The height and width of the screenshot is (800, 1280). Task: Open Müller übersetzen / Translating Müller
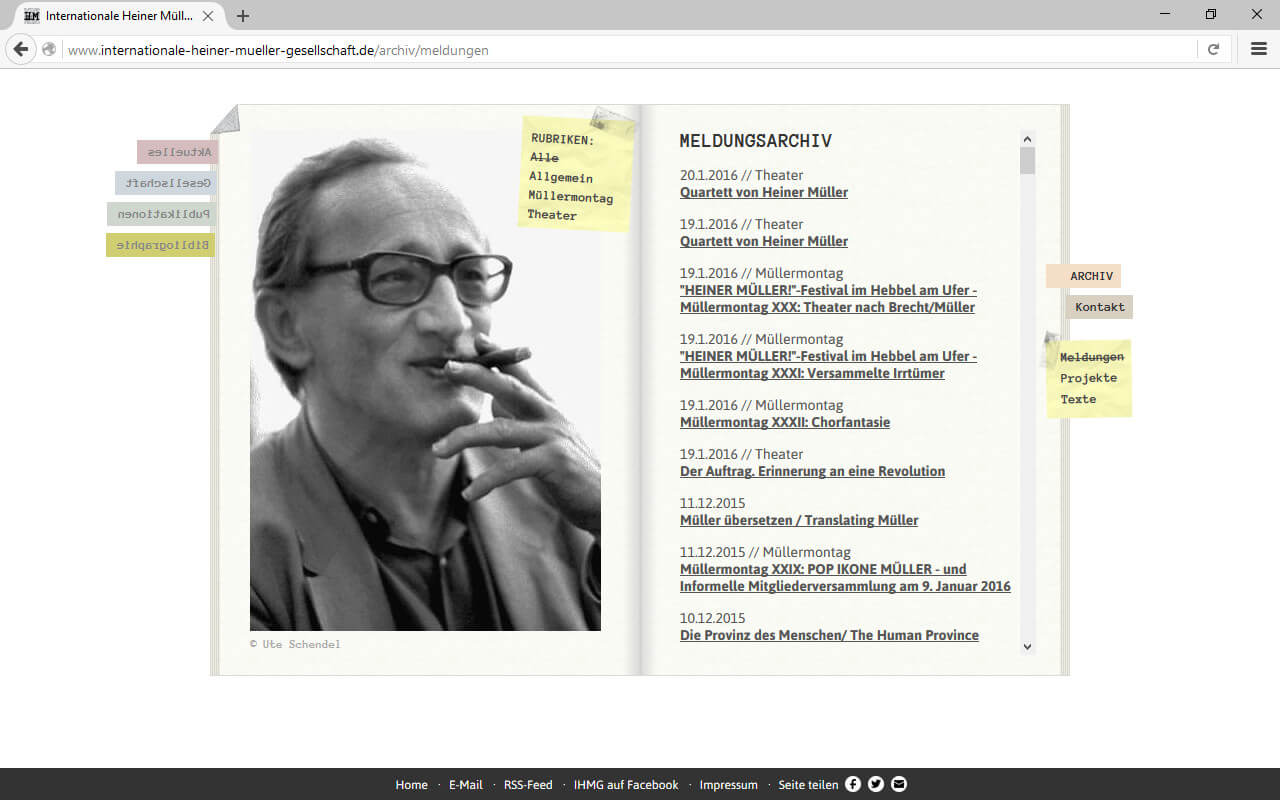[799, 520]
